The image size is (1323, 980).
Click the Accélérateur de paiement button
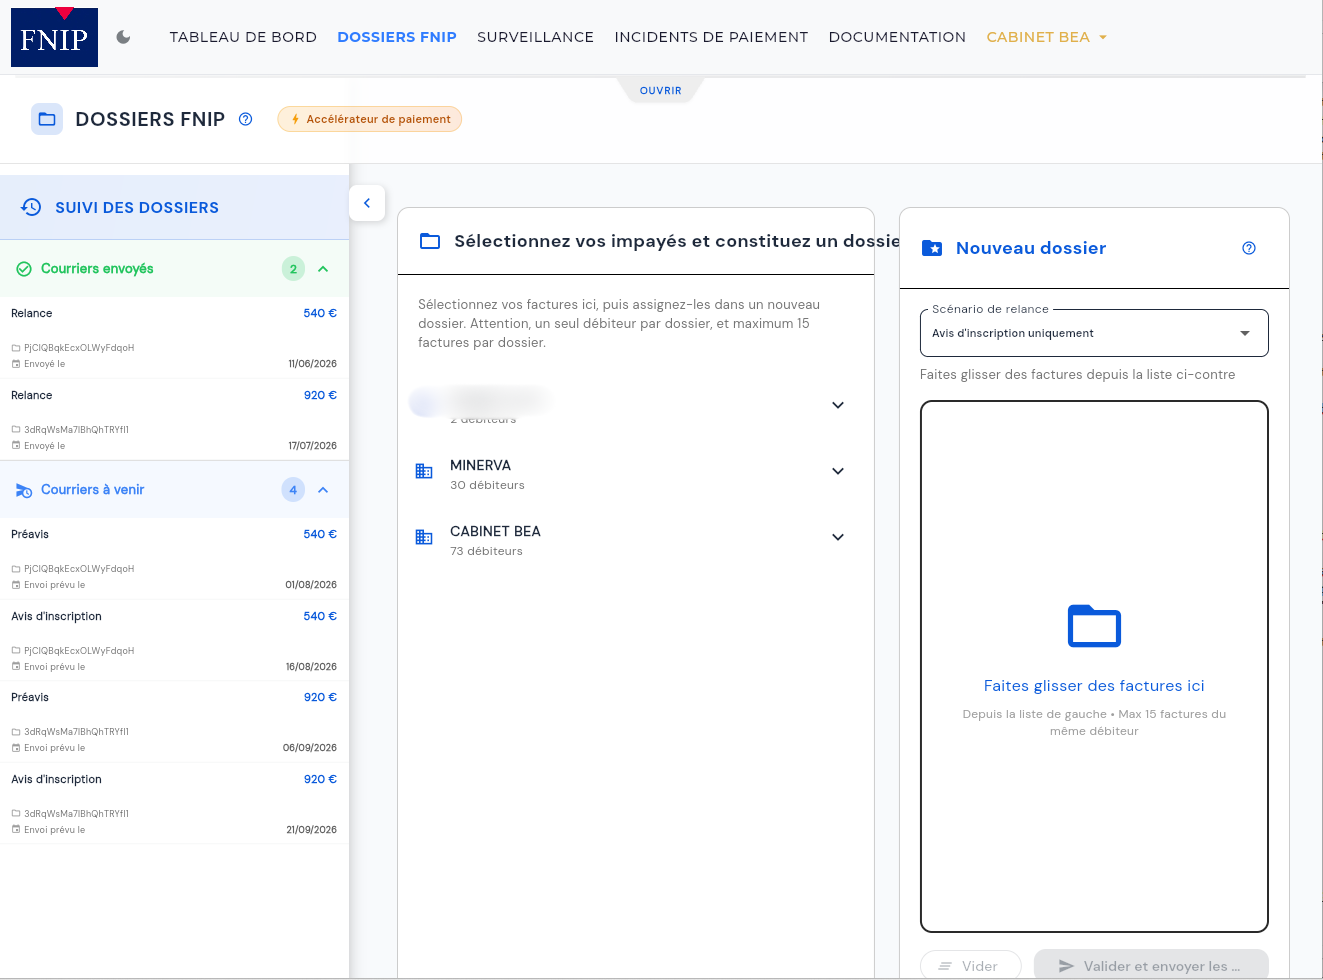[x=370, y=119]
